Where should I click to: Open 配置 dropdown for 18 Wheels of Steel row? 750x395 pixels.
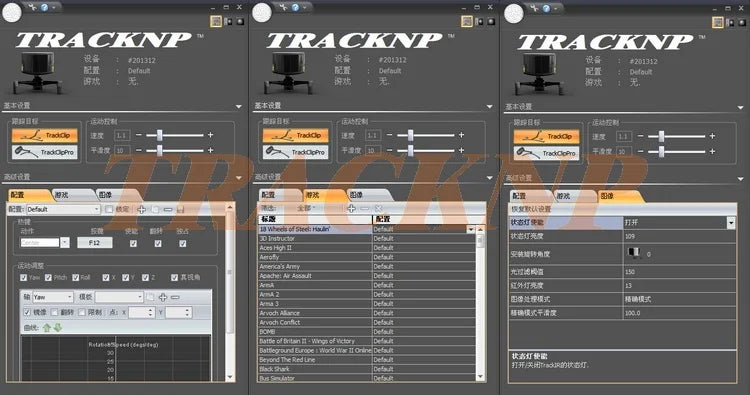coord(471,229)
